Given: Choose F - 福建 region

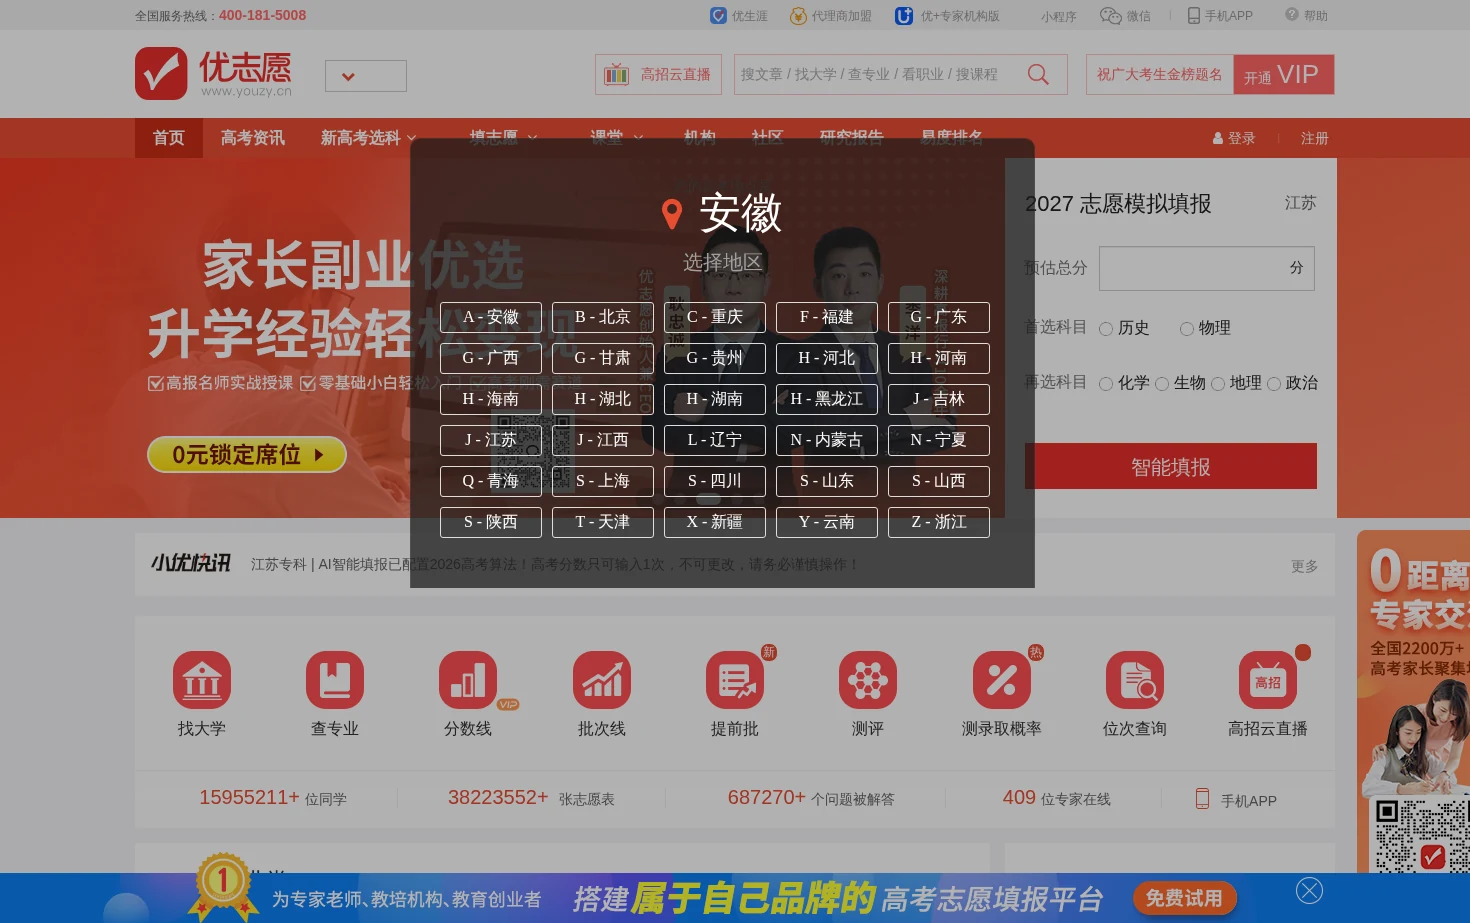Looking at the screenshot, I should [827, 317].
